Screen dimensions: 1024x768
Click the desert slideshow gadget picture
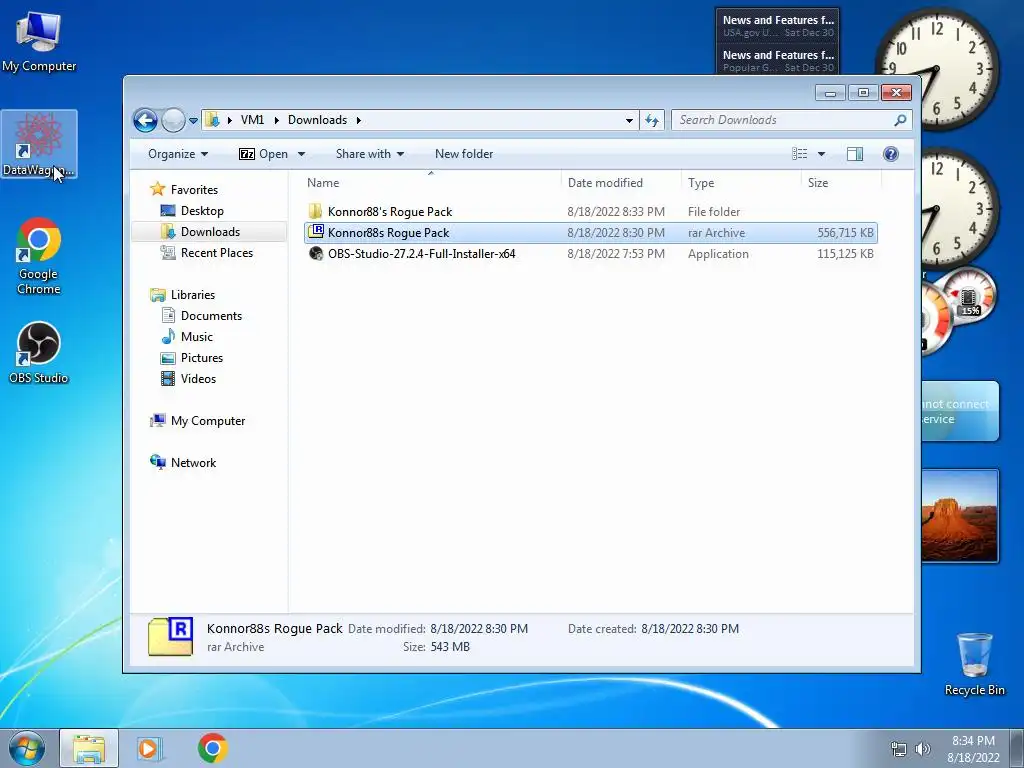[959, 515]
